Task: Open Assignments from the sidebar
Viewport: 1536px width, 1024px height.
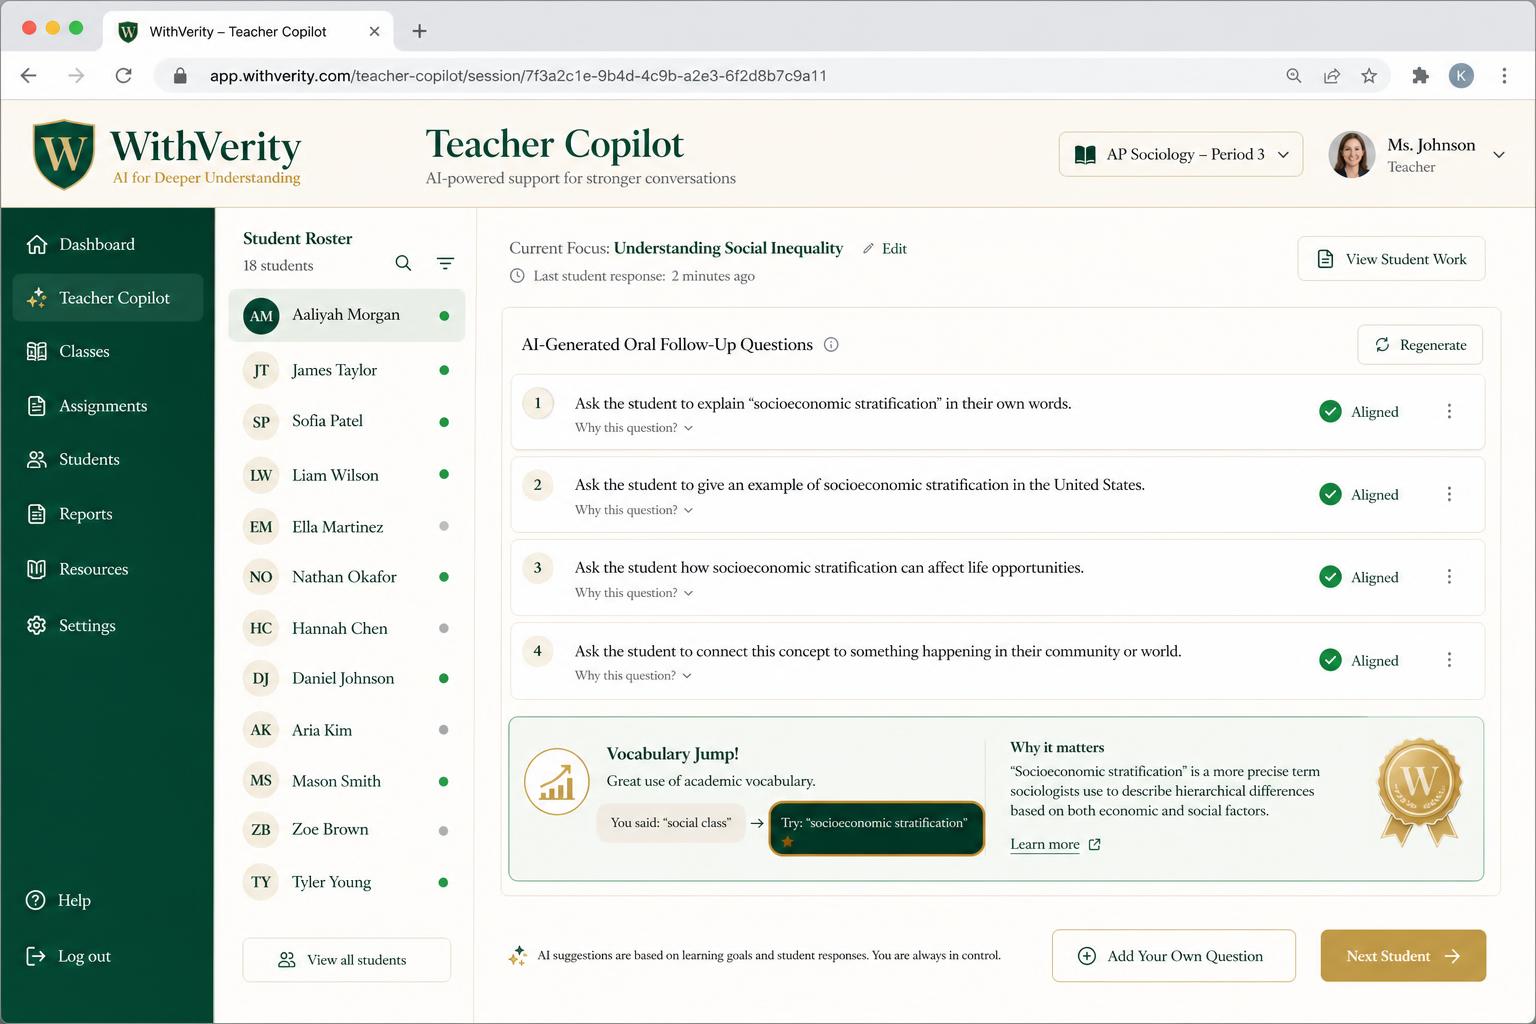Action: [108, 406]
